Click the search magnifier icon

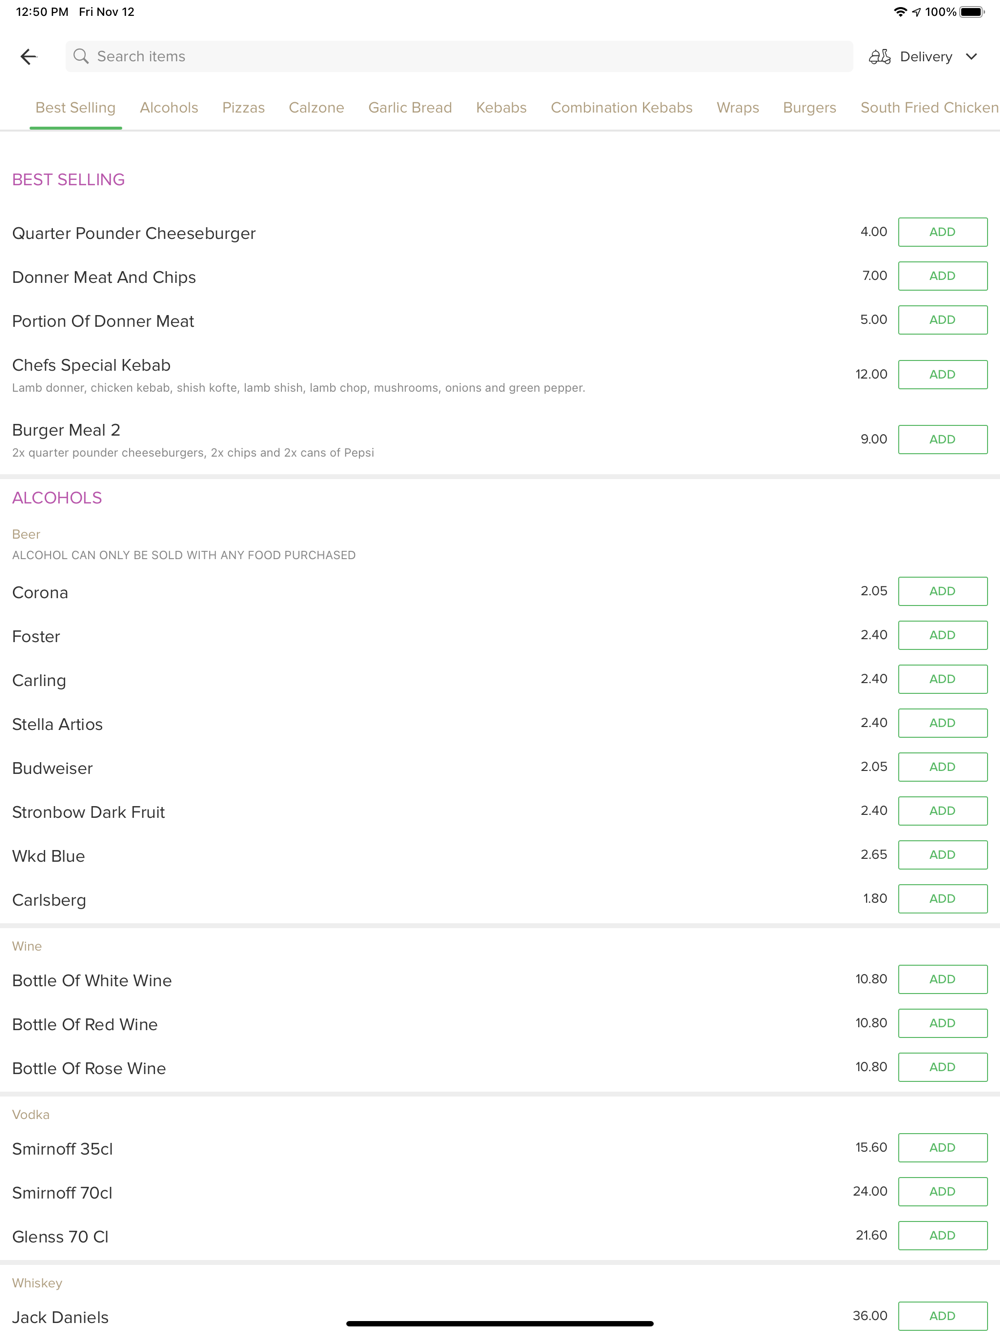click(81, 57)
